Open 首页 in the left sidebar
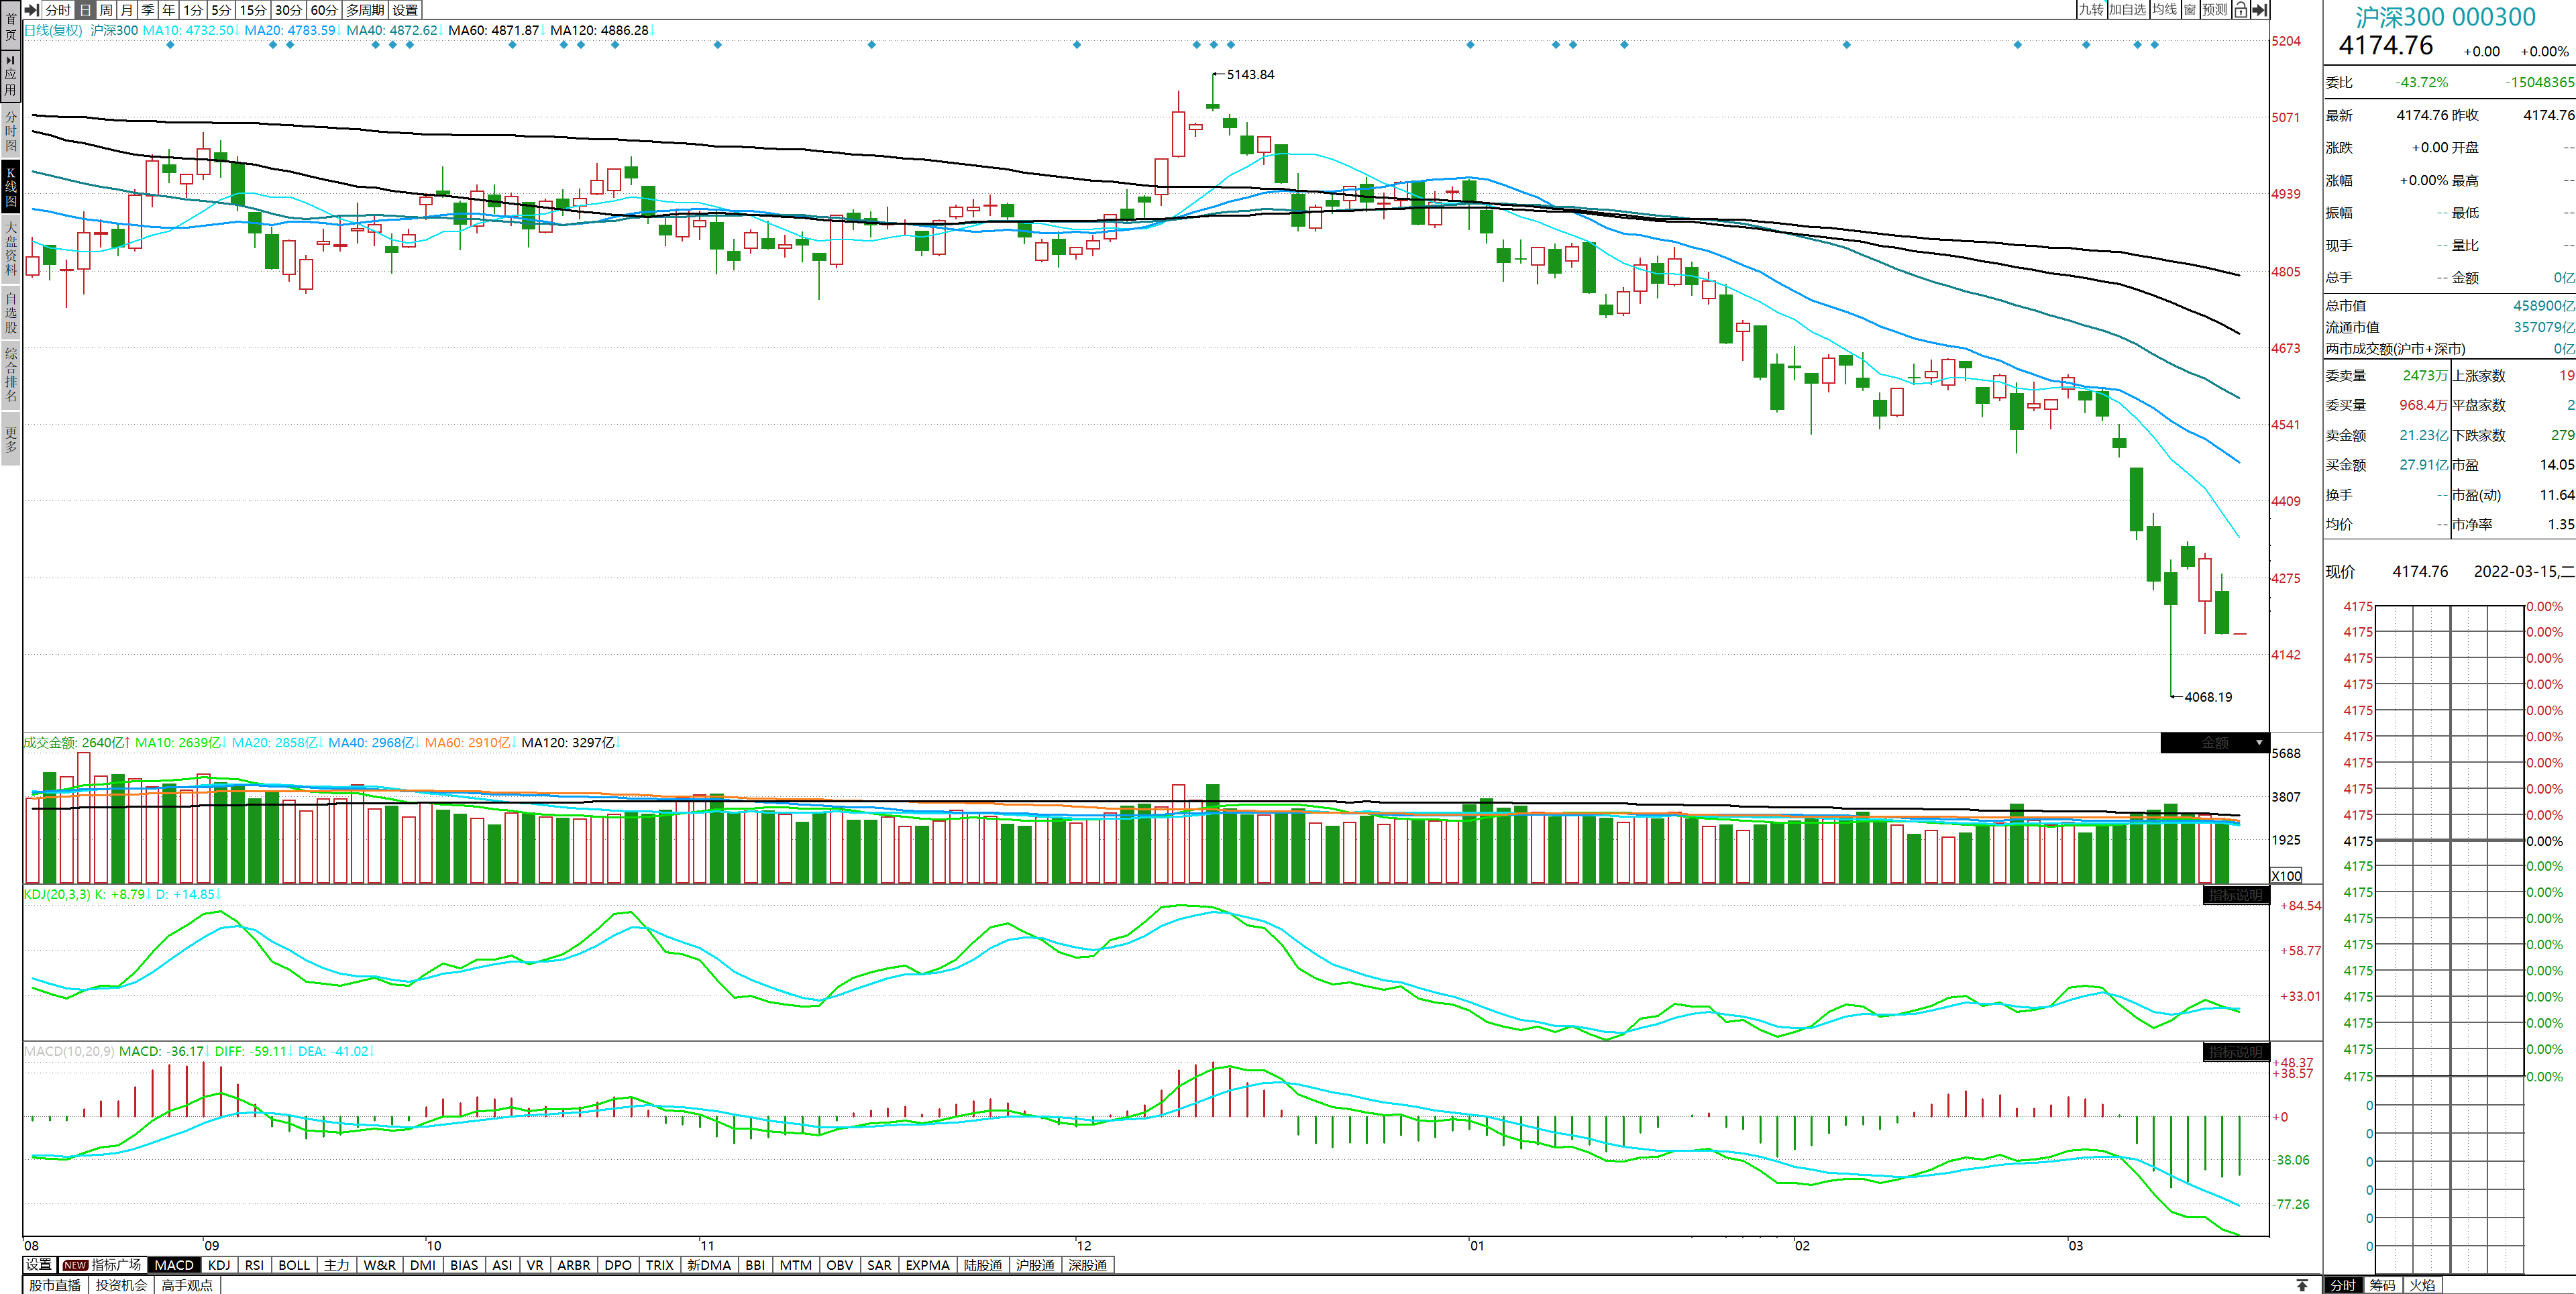 [11, 26]
